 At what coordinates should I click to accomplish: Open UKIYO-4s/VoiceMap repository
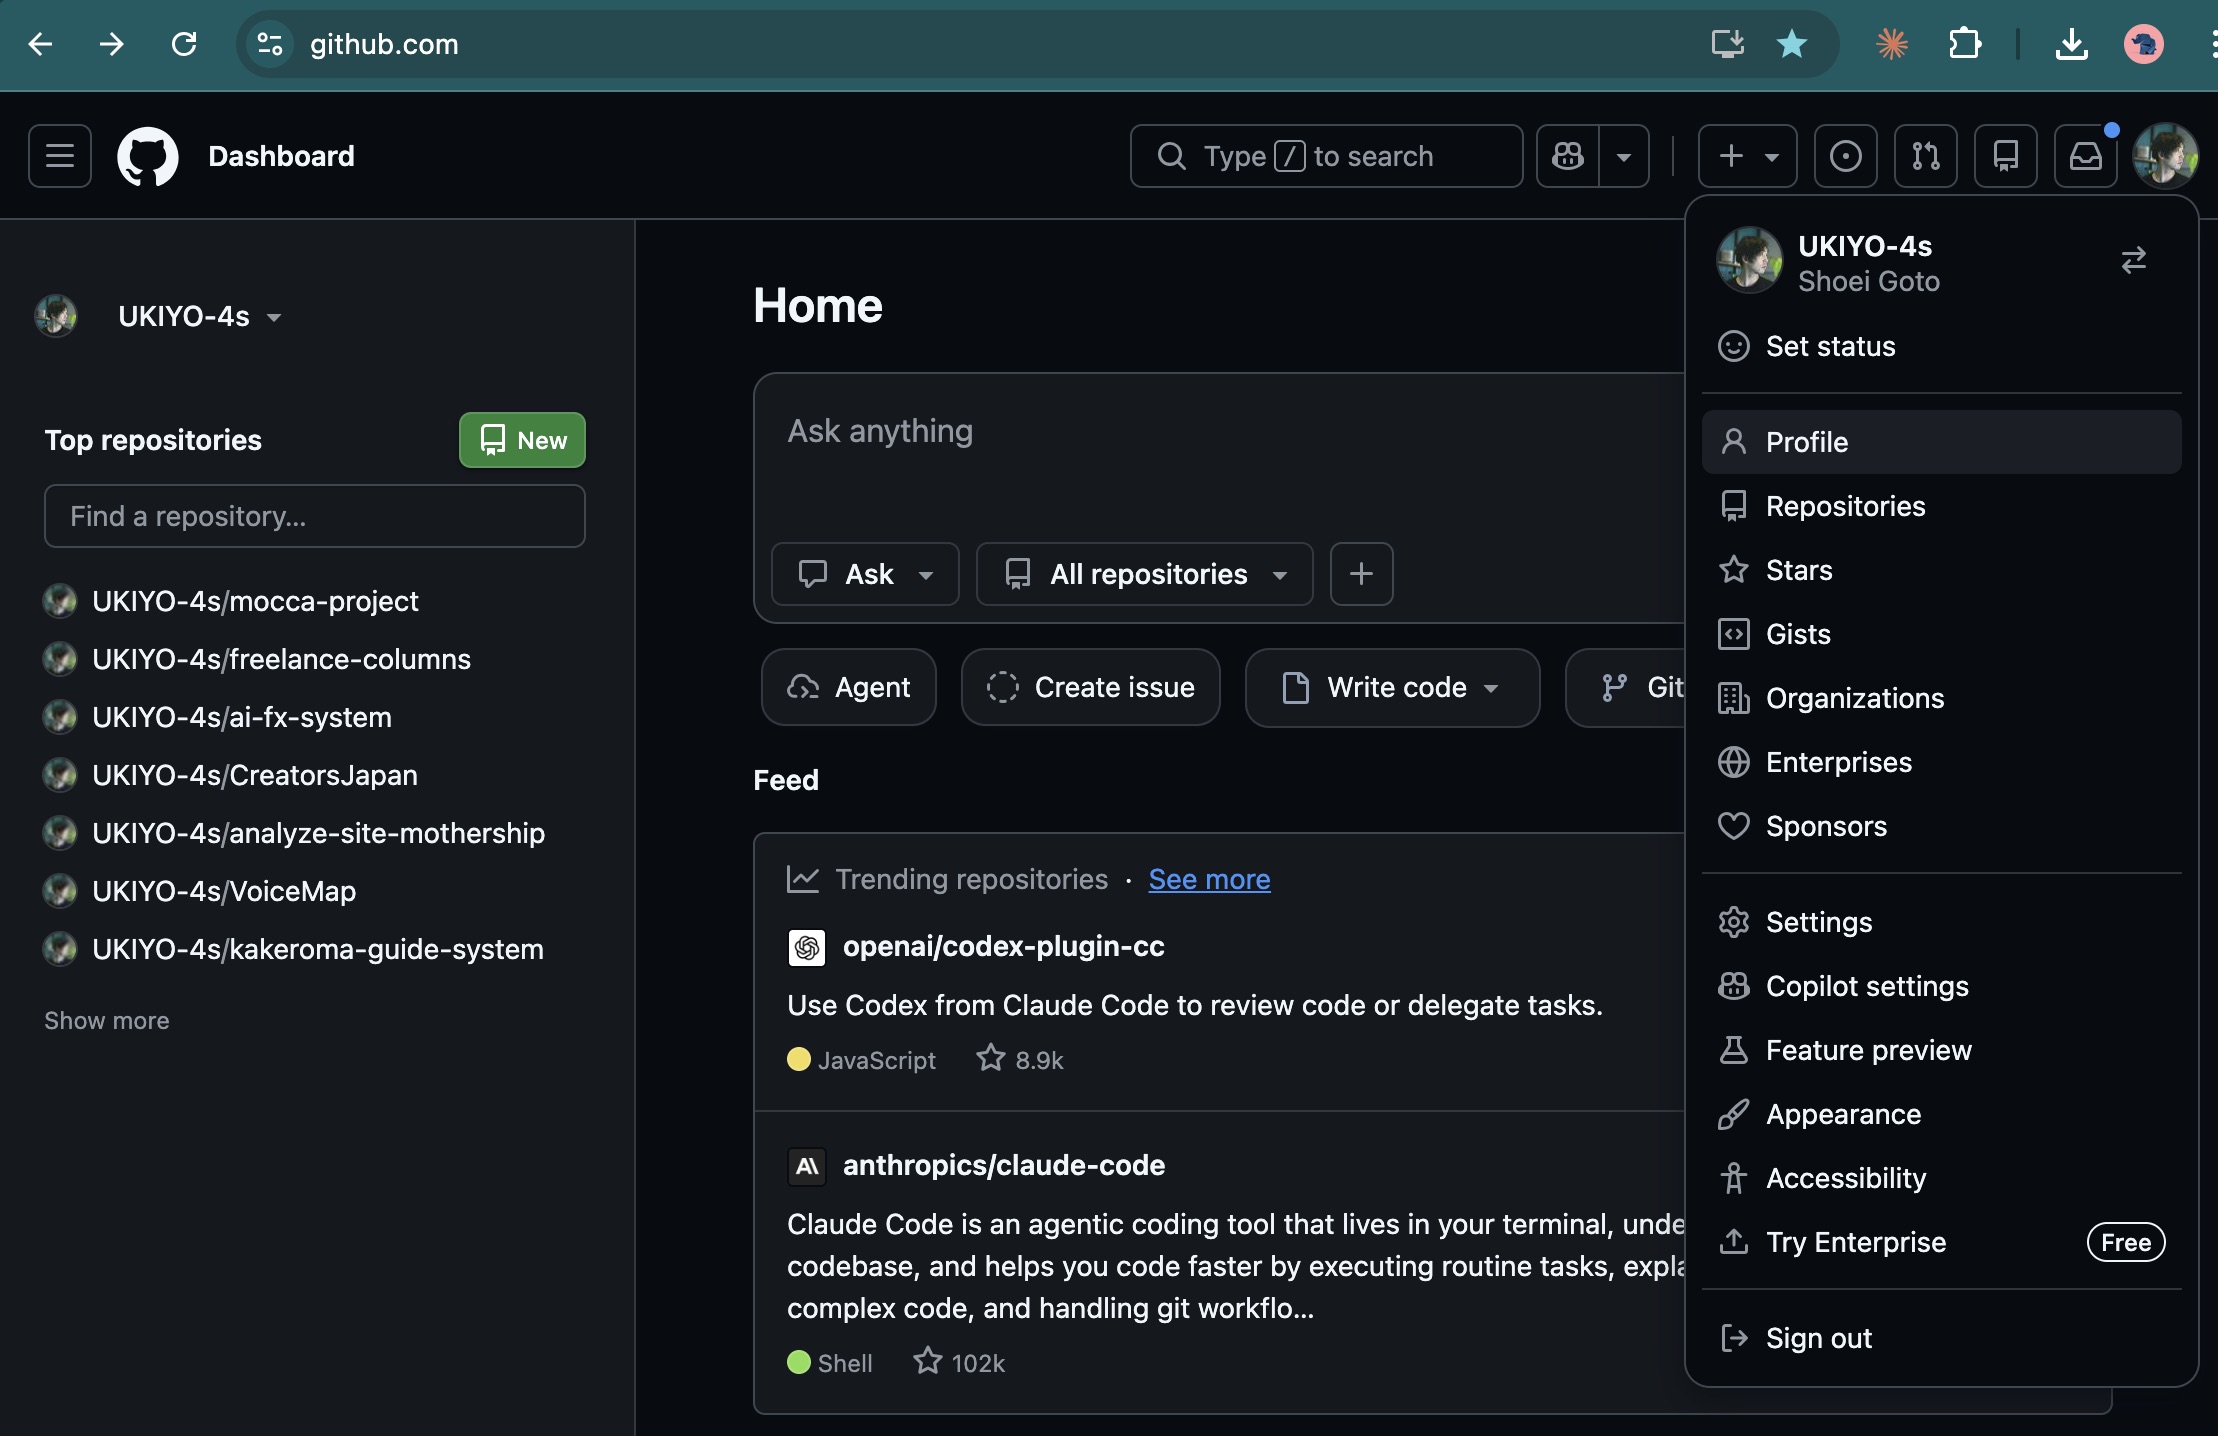click(x=224, y=891)
